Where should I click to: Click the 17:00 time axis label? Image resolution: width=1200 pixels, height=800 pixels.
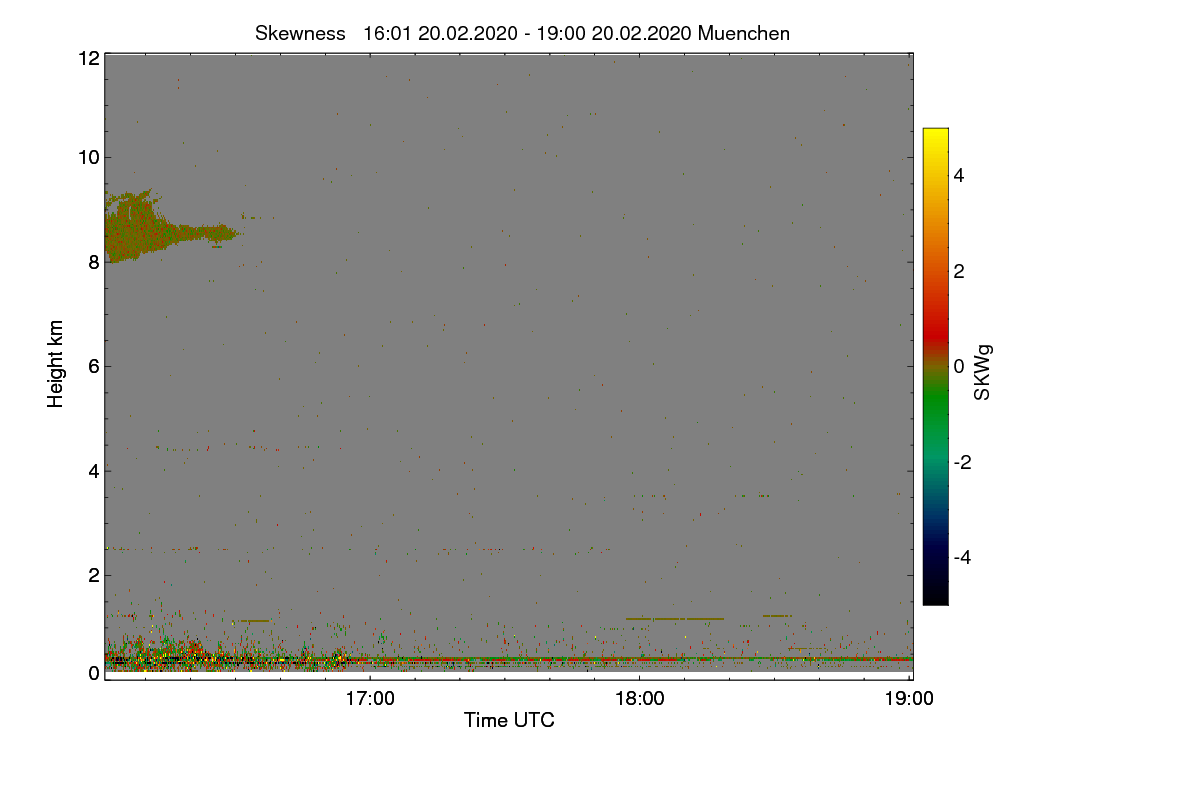click(370, 699)
